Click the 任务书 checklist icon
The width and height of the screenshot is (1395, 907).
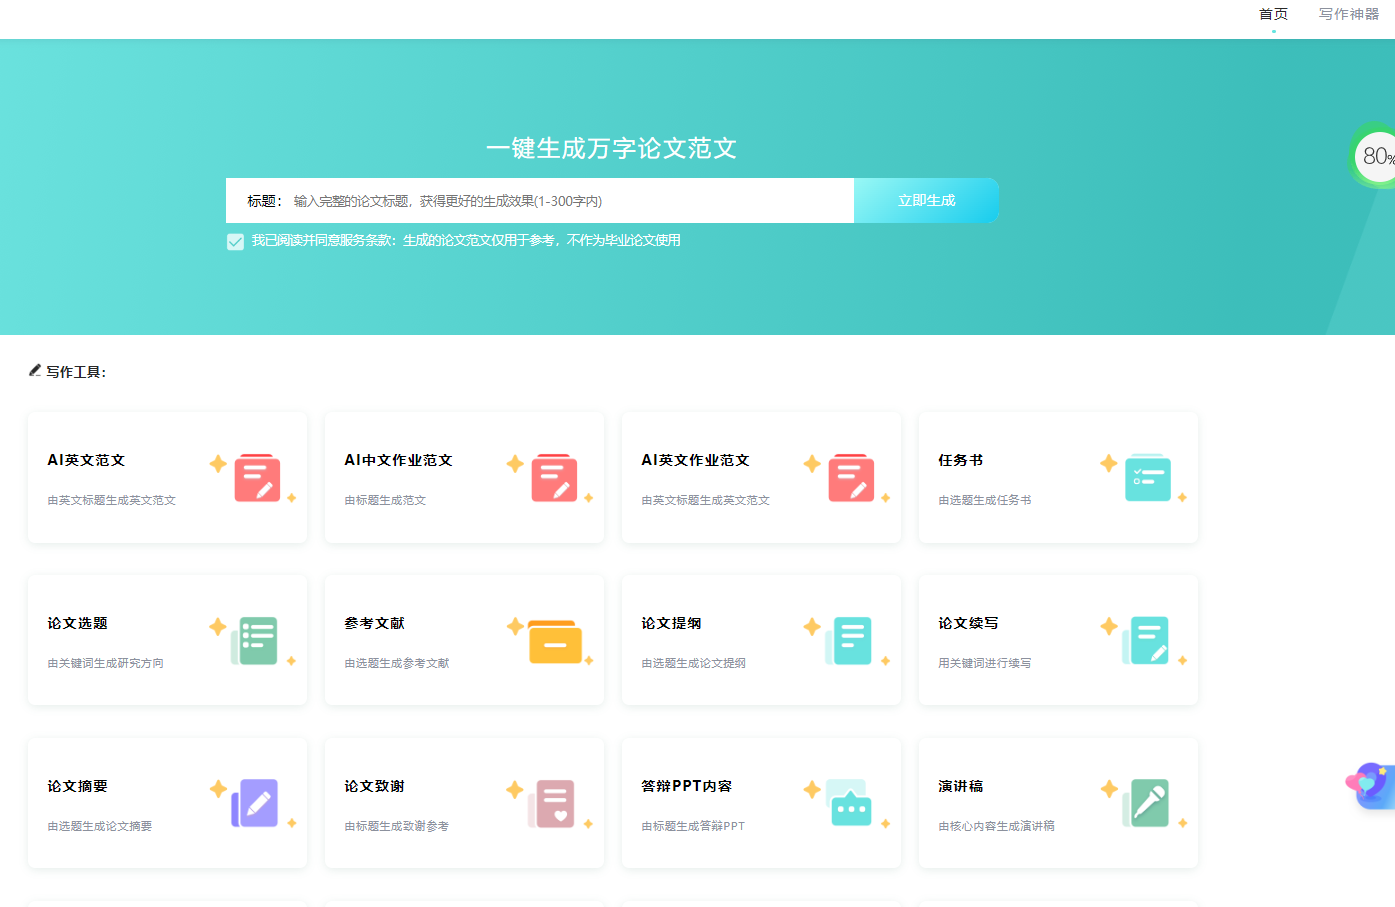click(x=1148, y=478)
